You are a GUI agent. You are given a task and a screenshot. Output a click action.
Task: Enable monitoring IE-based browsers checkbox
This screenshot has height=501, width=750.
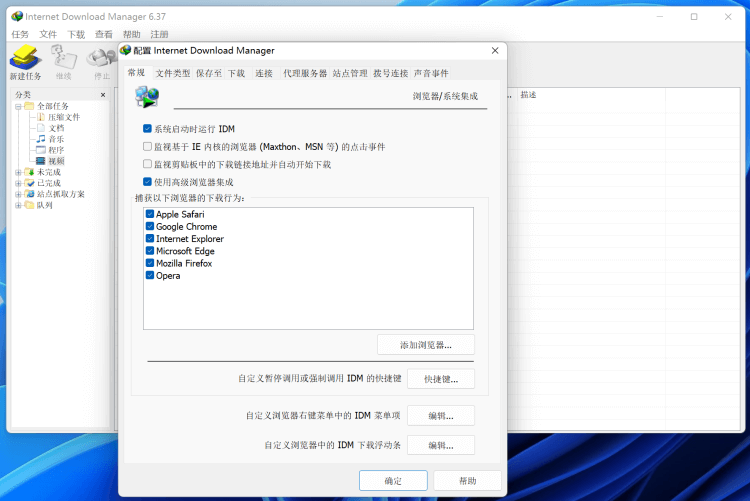(147, 146)
